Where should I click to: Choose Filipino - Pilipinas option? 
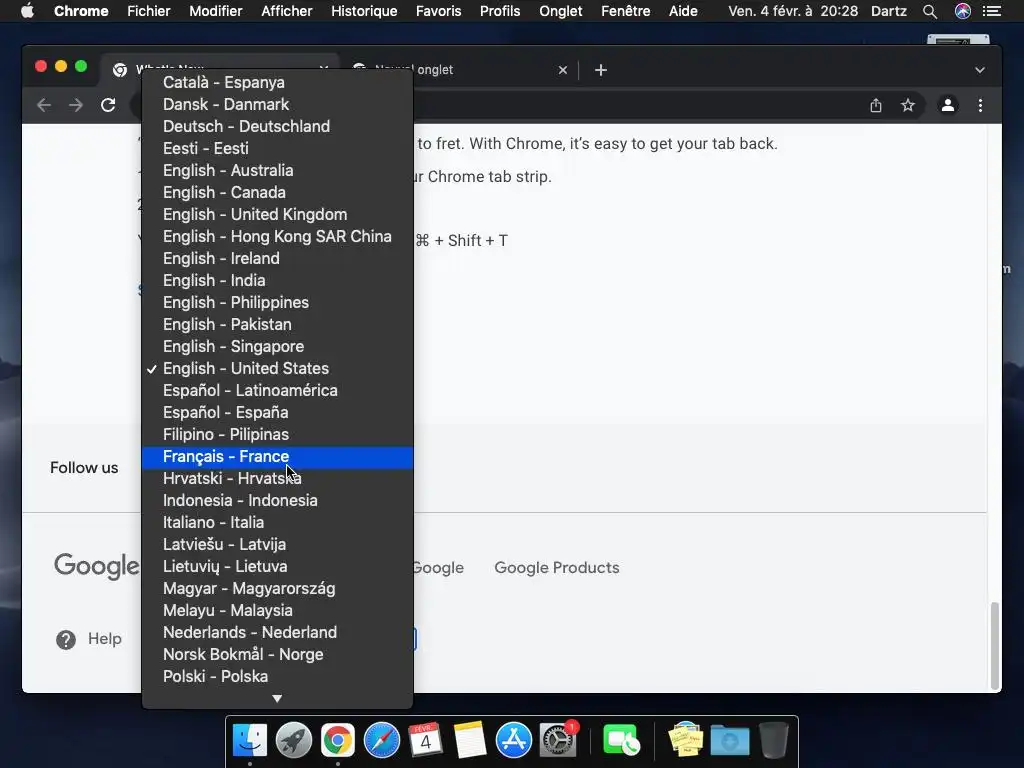pyautogui.click(x=277, y=434)
